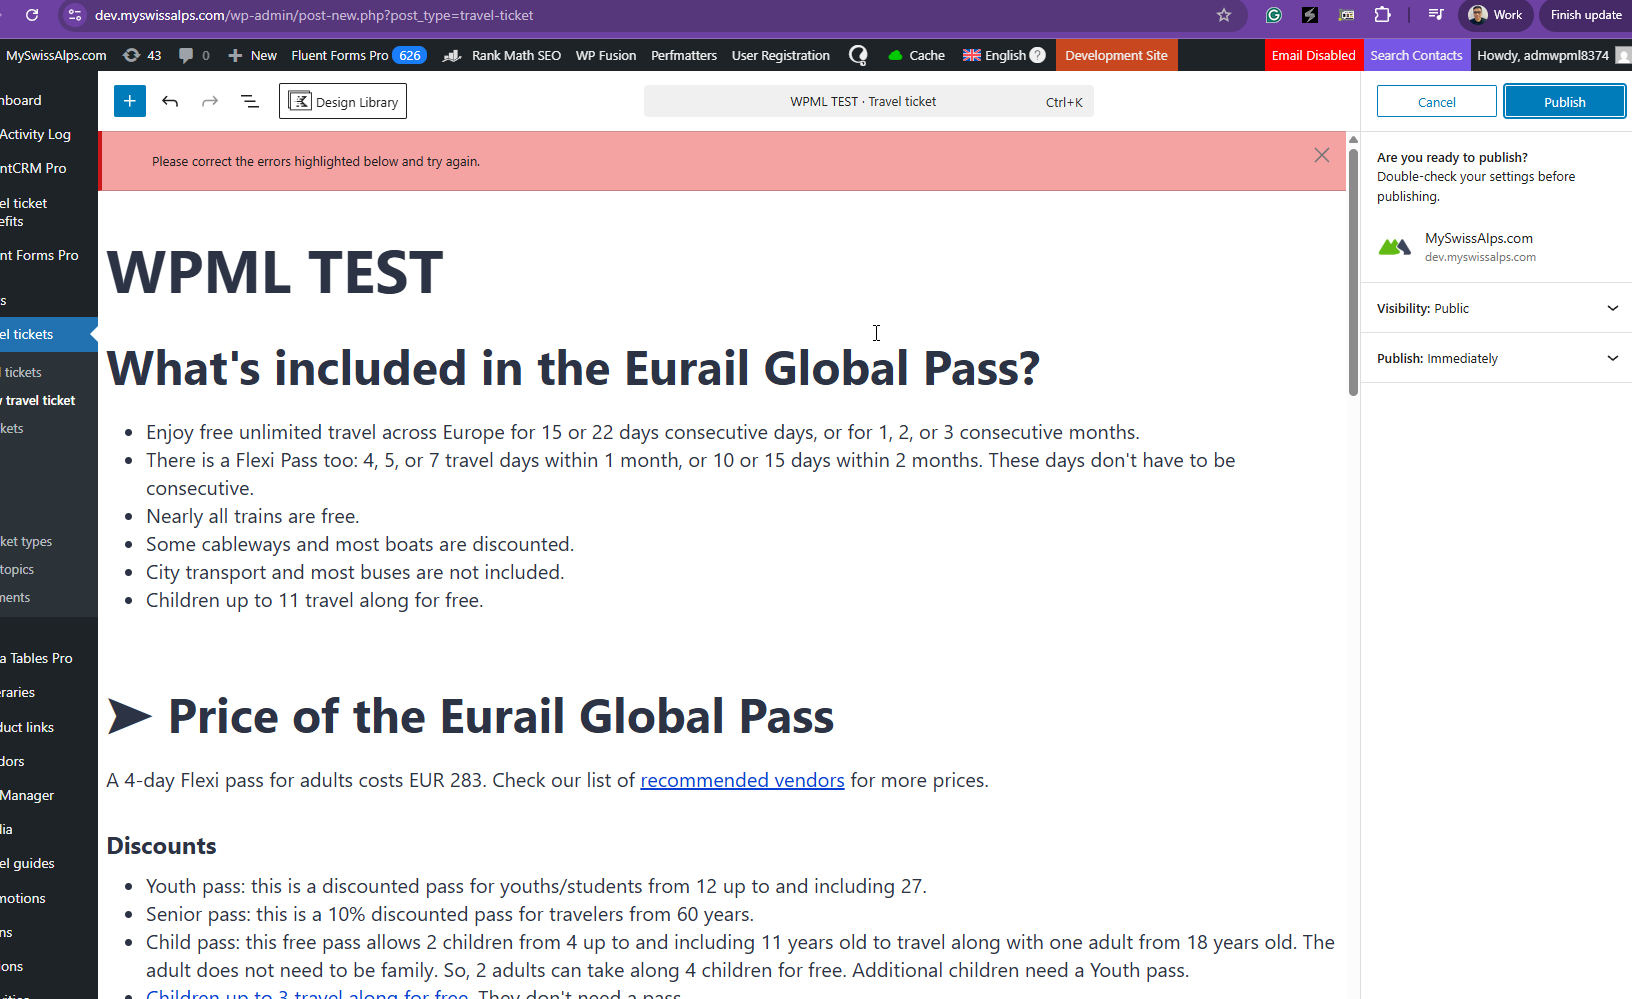Image resolution: width=1632 pixels, height=999 pixels.
Task: Open the block inserter plus button
Action: coord(130,101)
